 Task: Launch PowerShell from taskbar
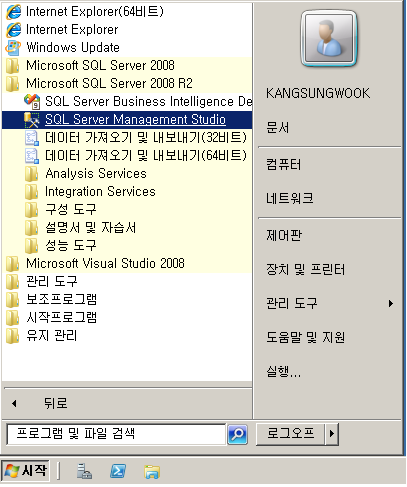point(118,471)
